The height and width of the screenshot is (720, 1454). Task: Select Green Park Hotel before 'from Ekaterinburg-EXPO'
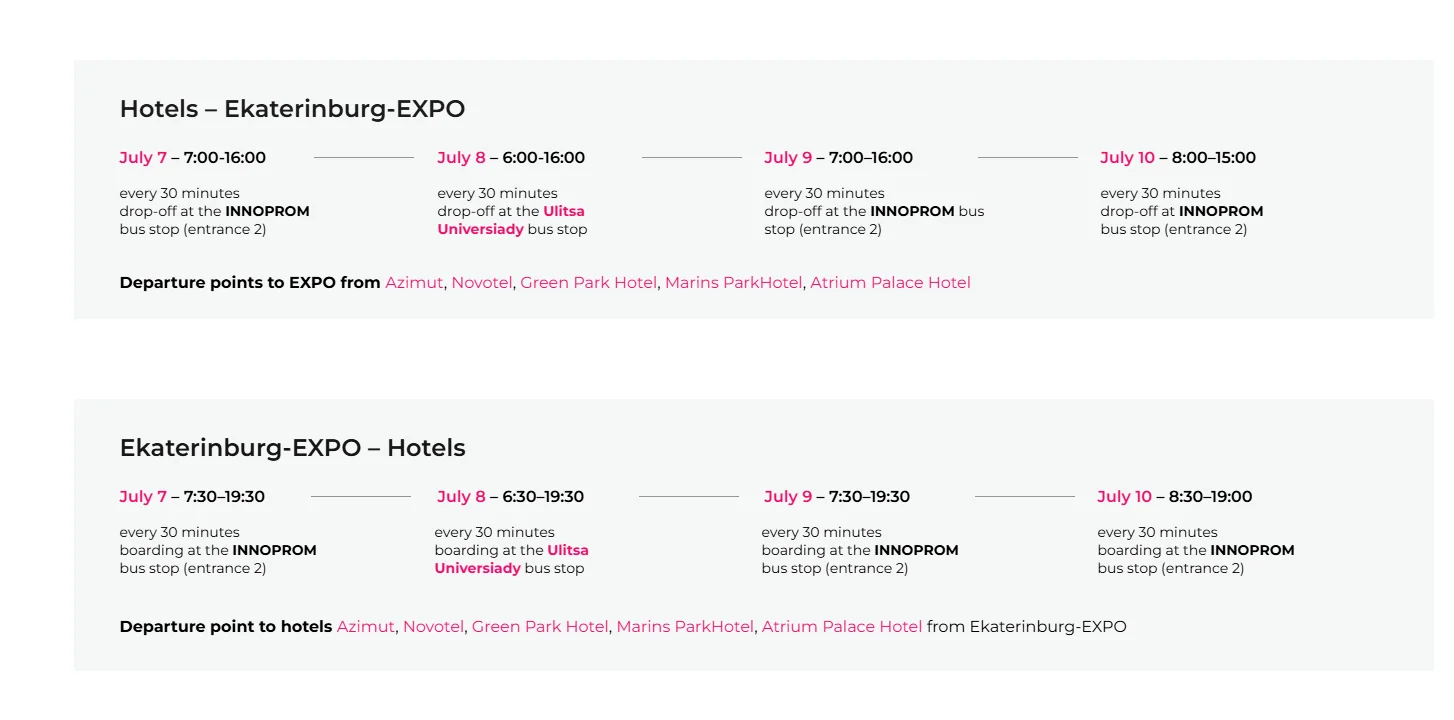pos(540,627)
